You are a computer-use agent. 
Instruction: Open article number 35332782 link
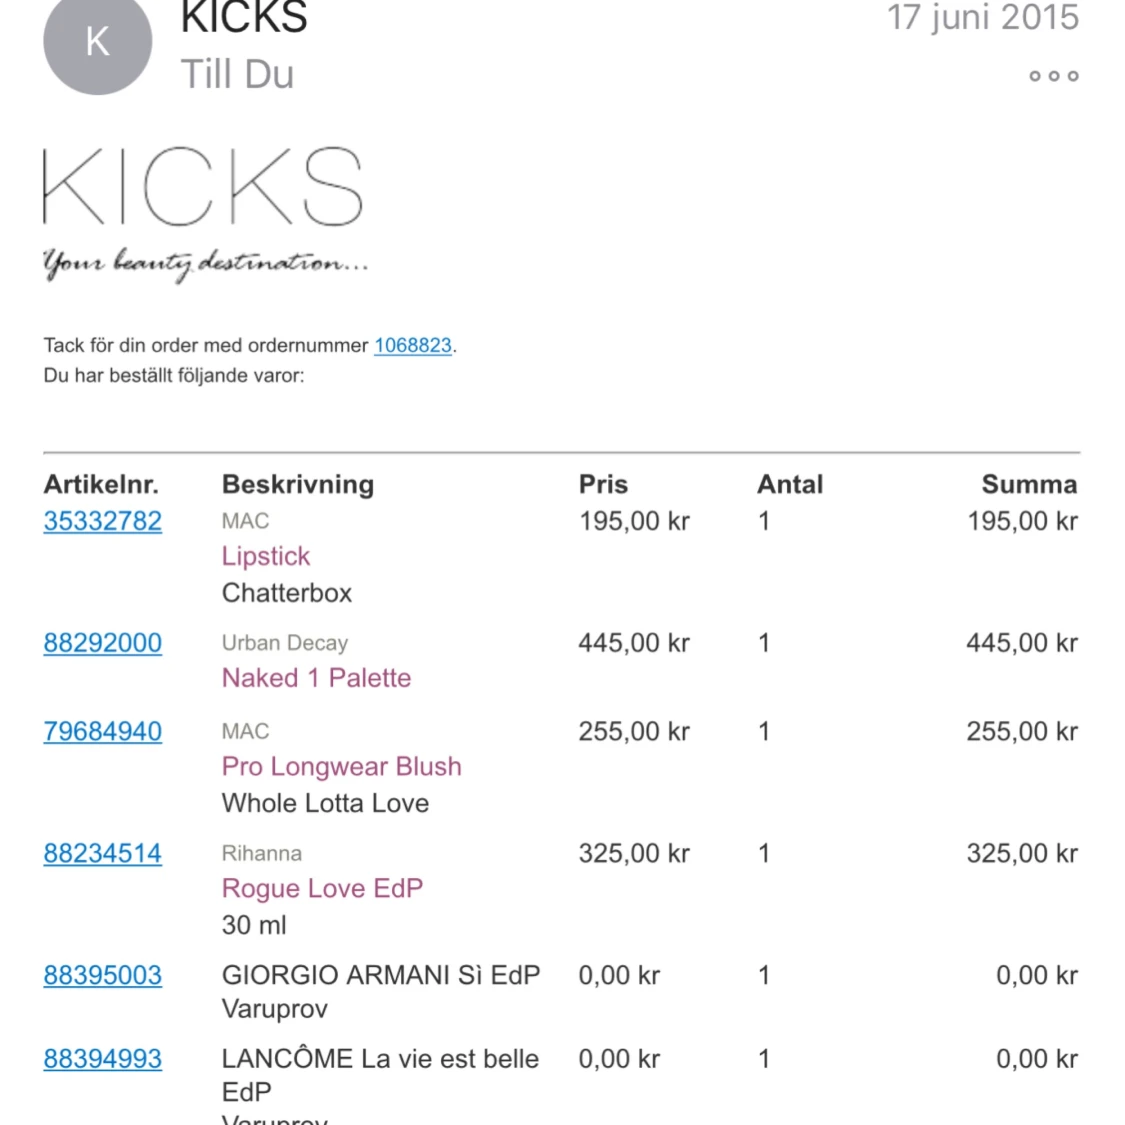tap(102, 521)
